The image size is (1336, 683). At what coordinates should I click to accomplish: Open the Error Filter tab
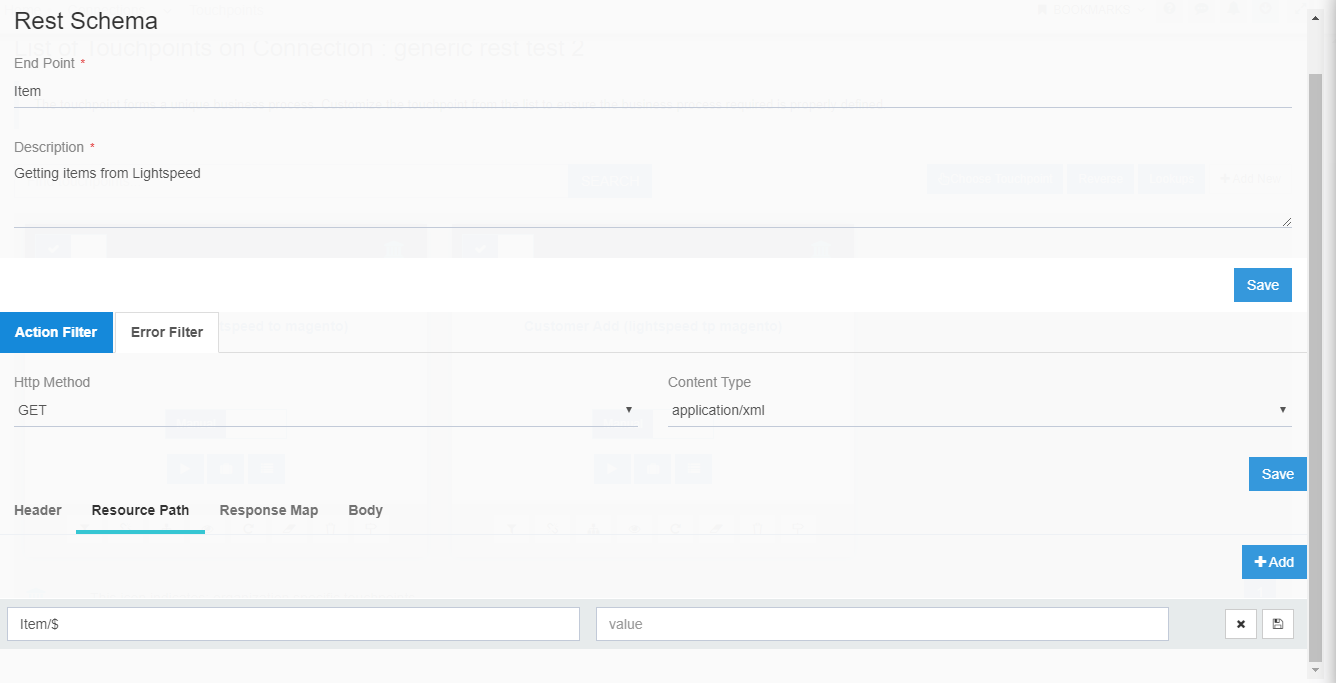[x=167, y=332]
